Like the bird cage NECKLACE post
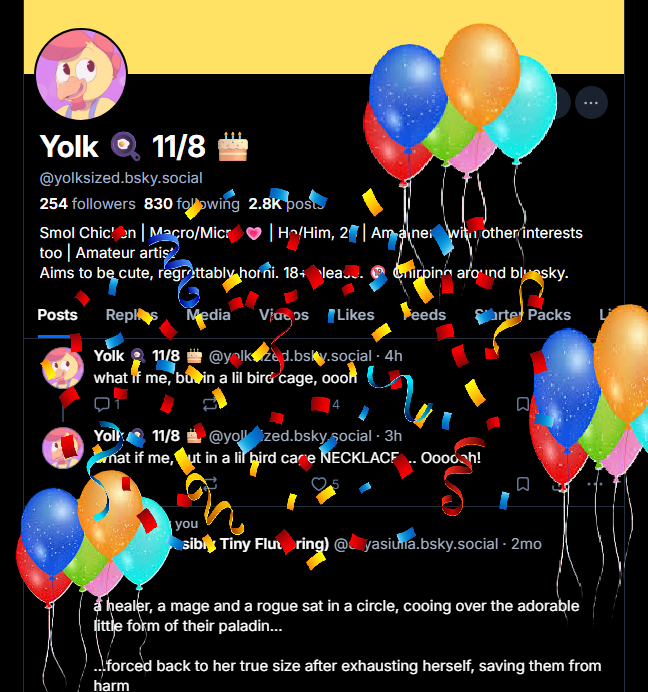The height and width of the screenshot is (692, 648). tap(319, 484)
